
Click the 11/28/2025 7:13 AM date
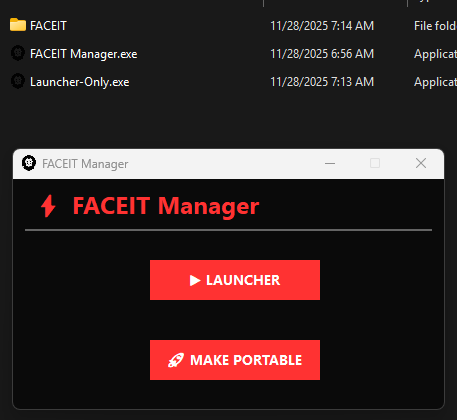click(322, 82)
